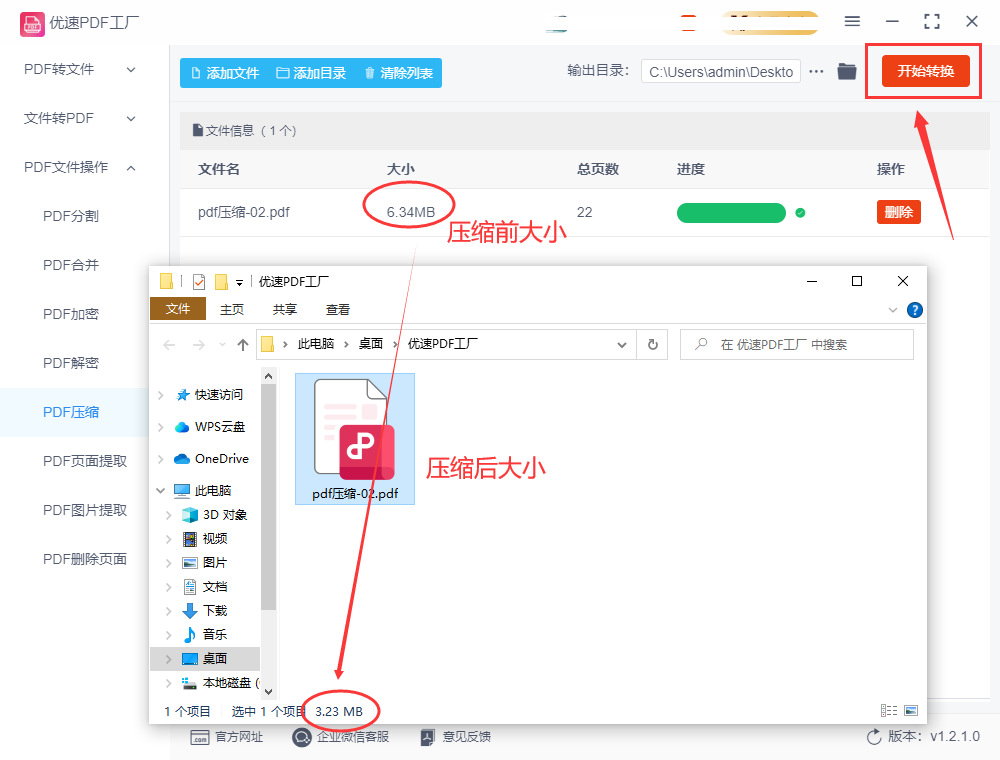Click Explorer back arrow

[x=169, y=345]
